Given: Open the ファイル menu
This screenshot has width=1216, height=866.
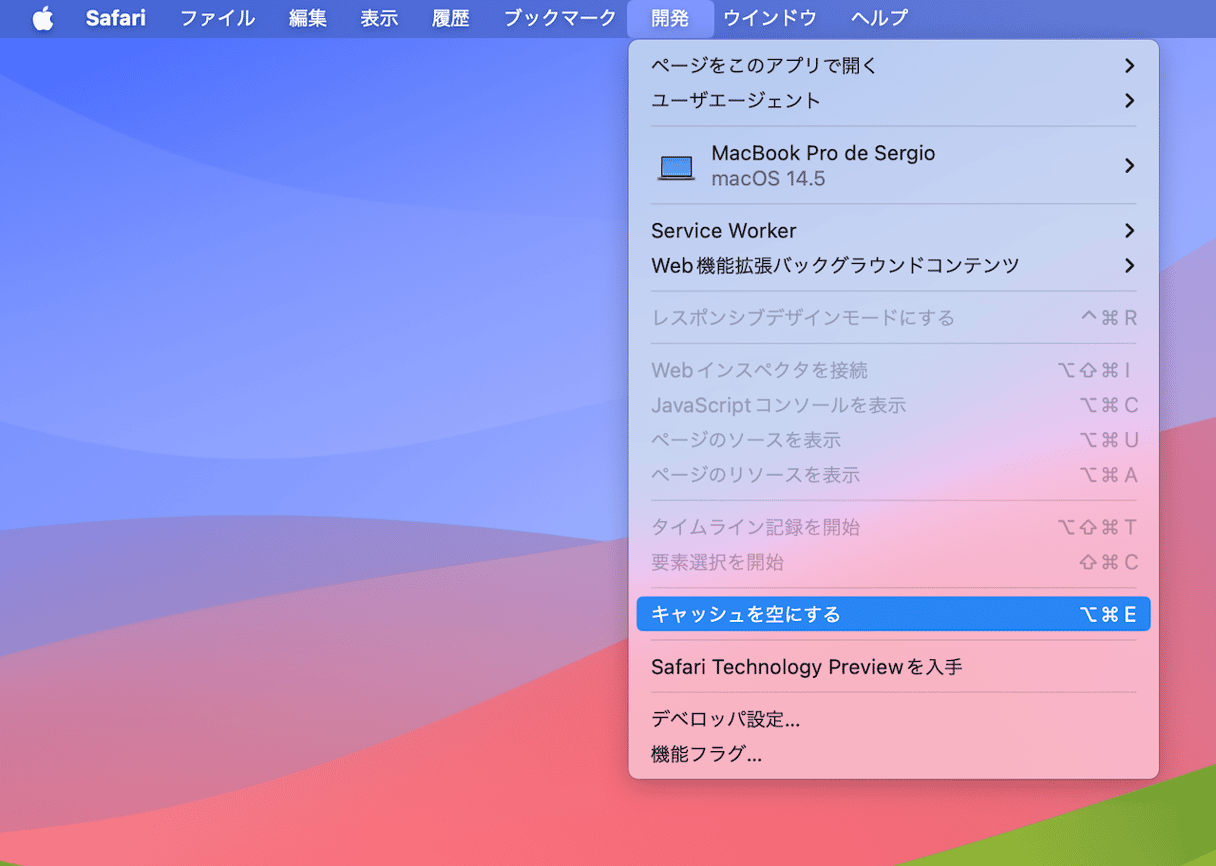Looking at the screenshot, I should click(217, 18).
